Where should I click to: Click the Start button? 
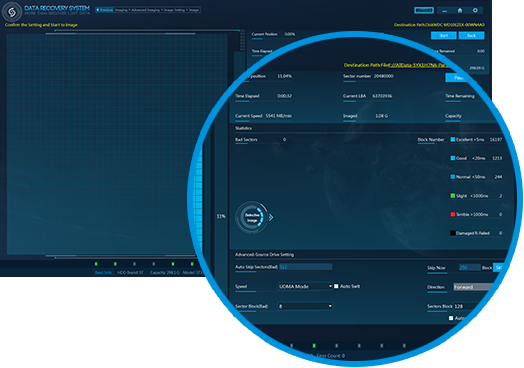(443, 35)
